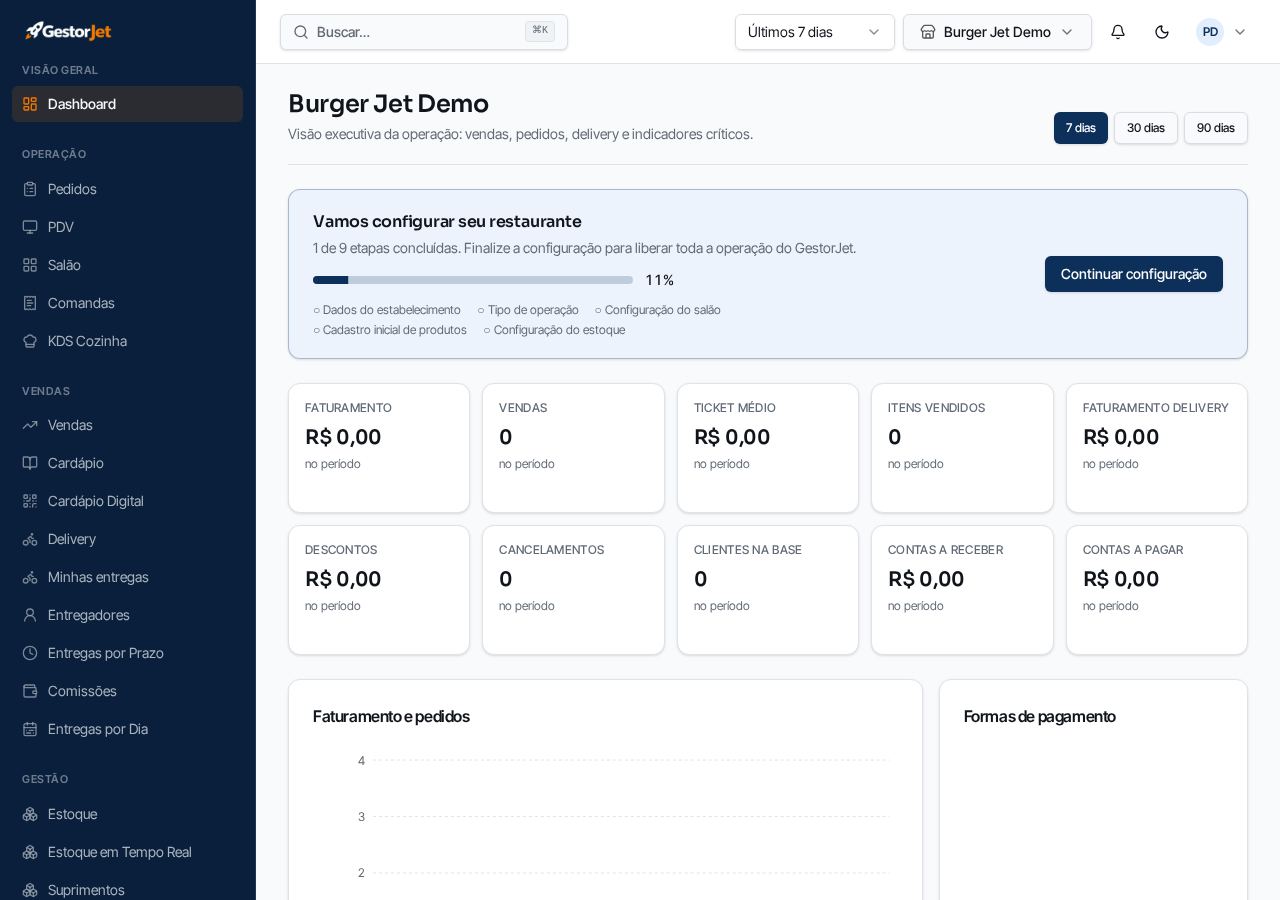The height and width of the screenshot is (900, 1280).
Task: Click the KDS Cozinha chef icon
Action: coord(30,341)
